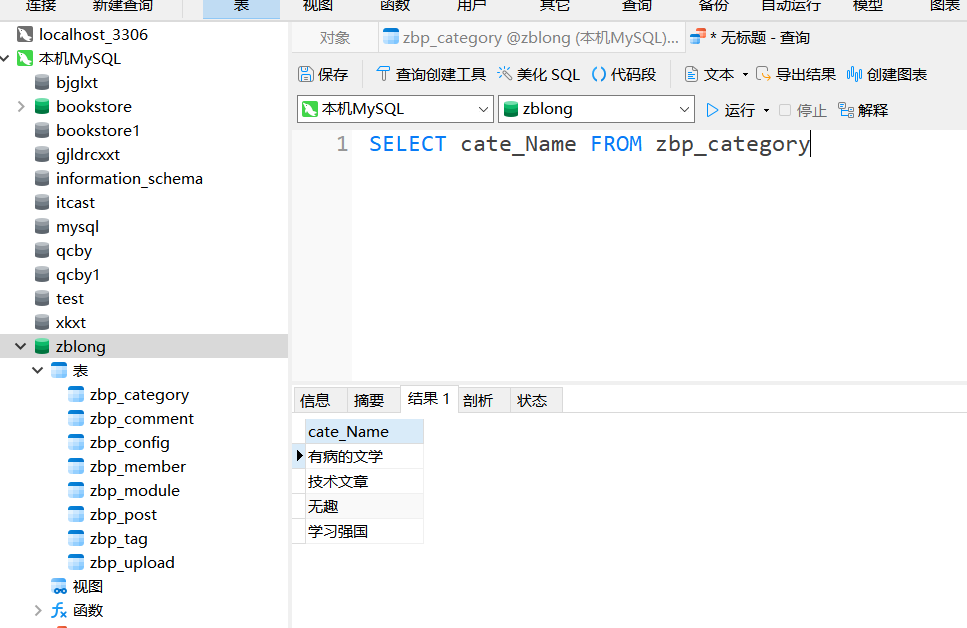Open the 结果 1 tab
The width and height of the screenshot is (967, 628).
pyautogui.click(x=429, y=399)
